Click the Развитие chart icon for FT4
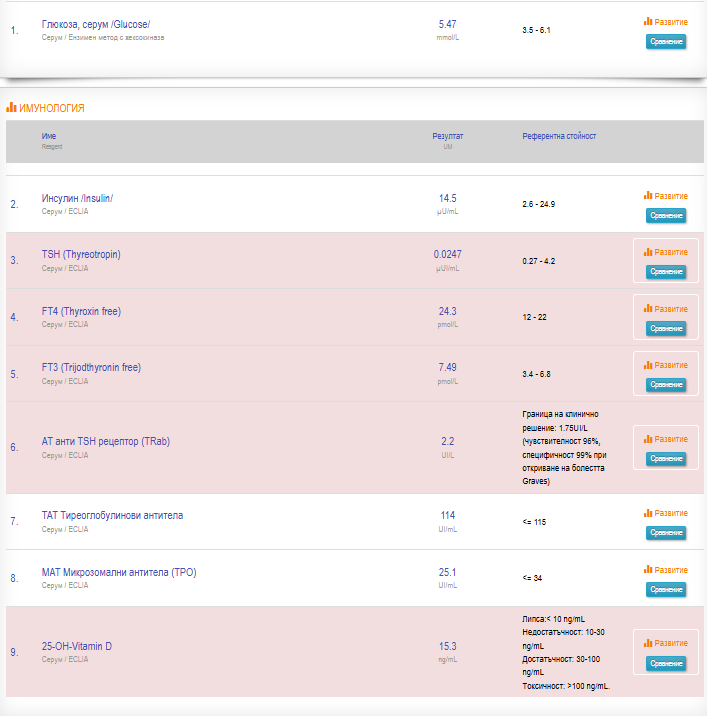The height and width of the screenshot is (716, 707). (x=648, y=309)
